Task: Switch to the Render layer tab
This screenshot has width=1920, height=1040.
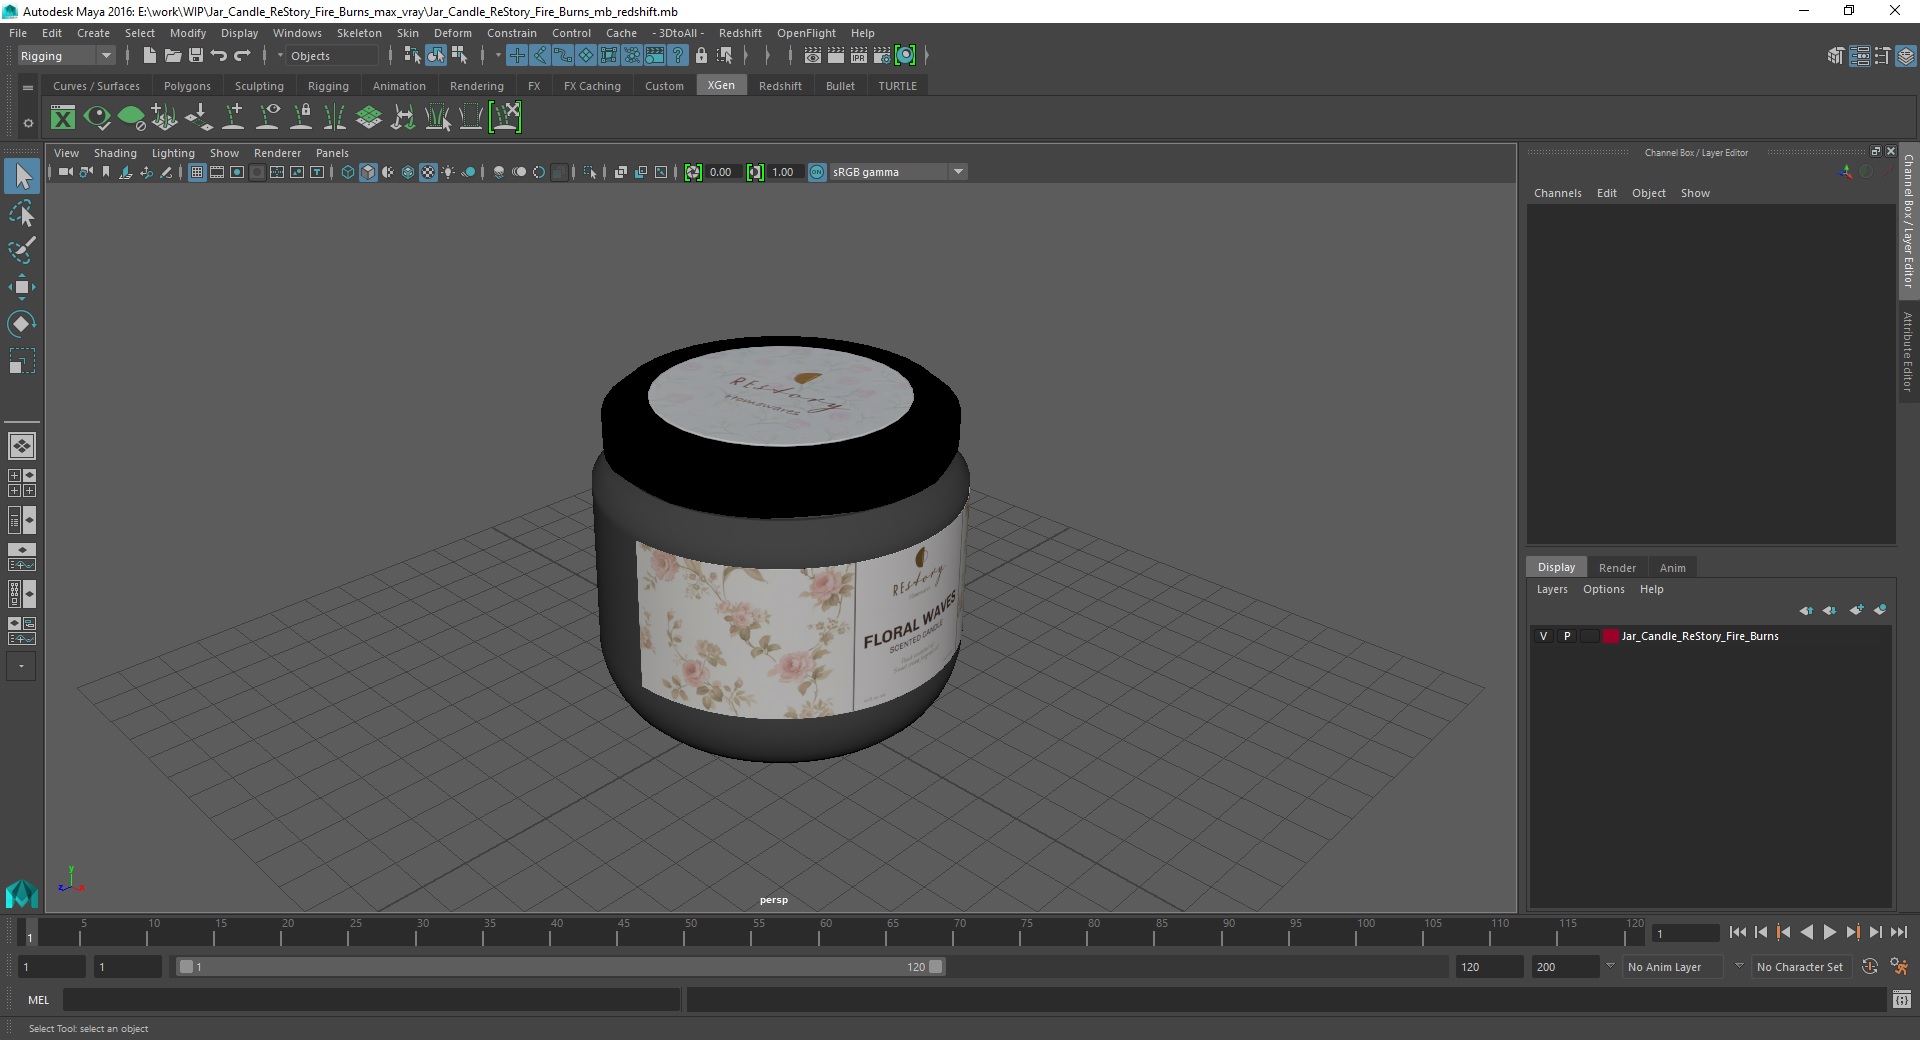Action: pos(1617,567)
